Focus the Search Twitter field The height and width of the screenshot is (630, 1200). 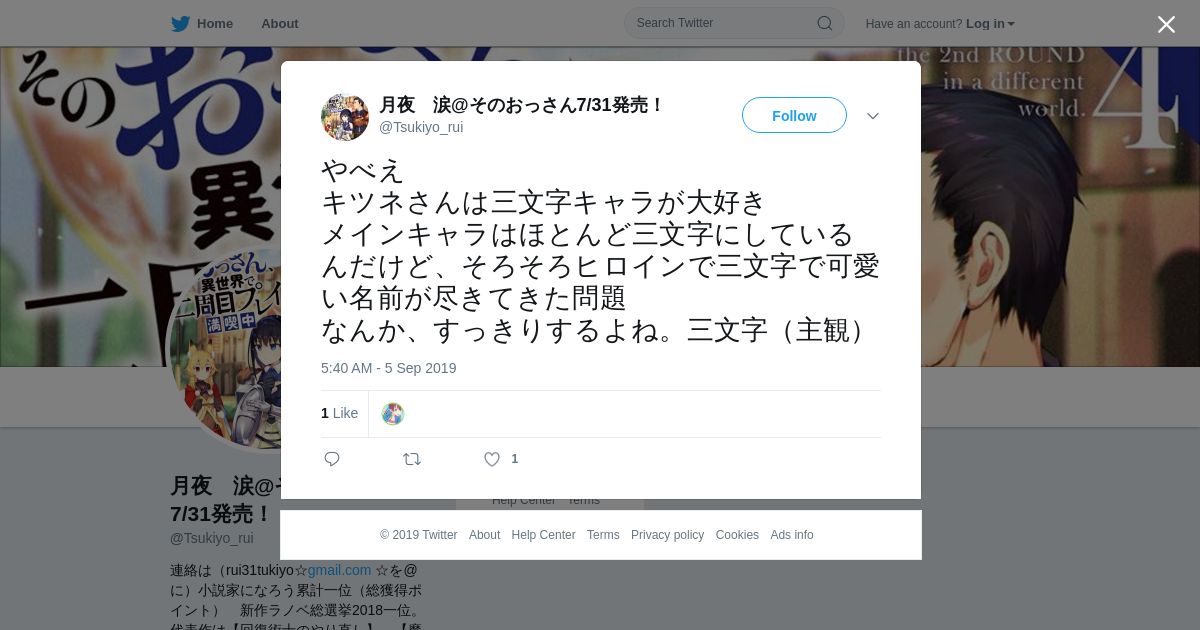coord(734,23)
